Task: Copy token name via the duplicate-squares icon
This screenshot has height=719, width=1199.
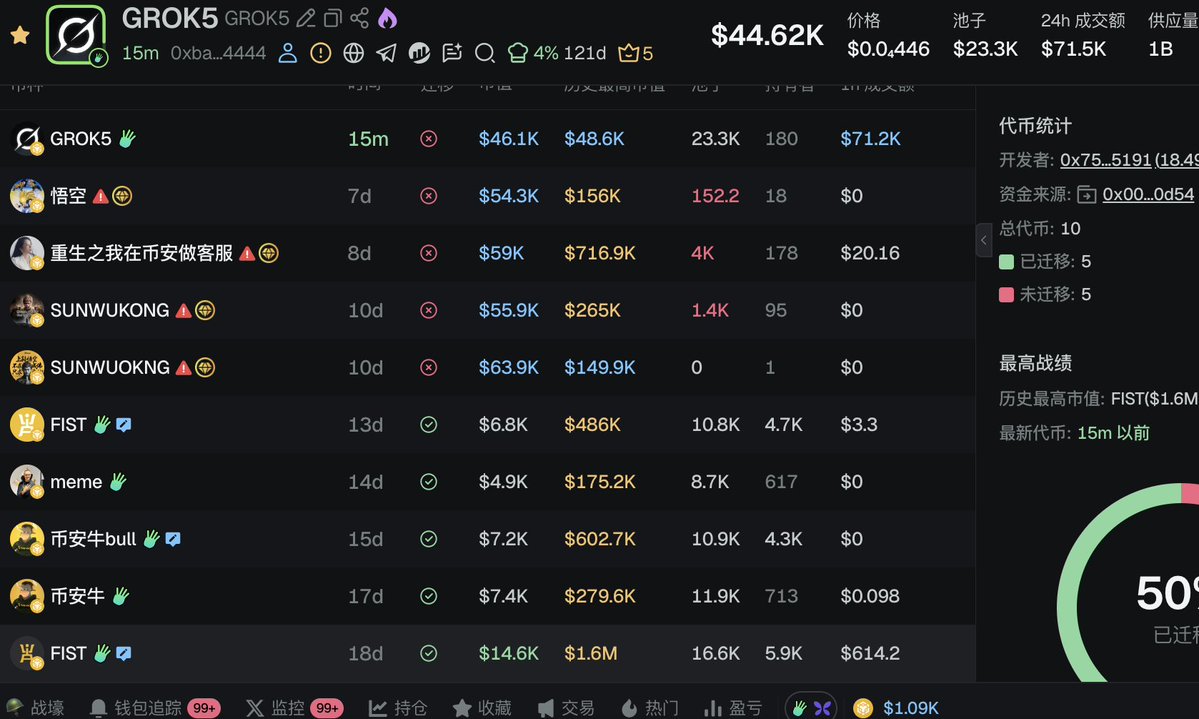Action: [x=333, y=18]
